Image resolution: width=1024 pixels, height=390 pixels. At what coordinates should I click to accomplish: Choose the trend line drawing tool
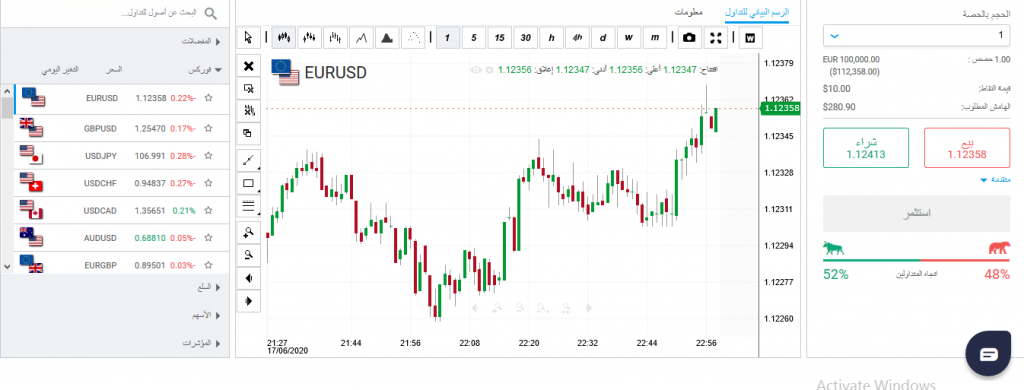click(248, 159)
